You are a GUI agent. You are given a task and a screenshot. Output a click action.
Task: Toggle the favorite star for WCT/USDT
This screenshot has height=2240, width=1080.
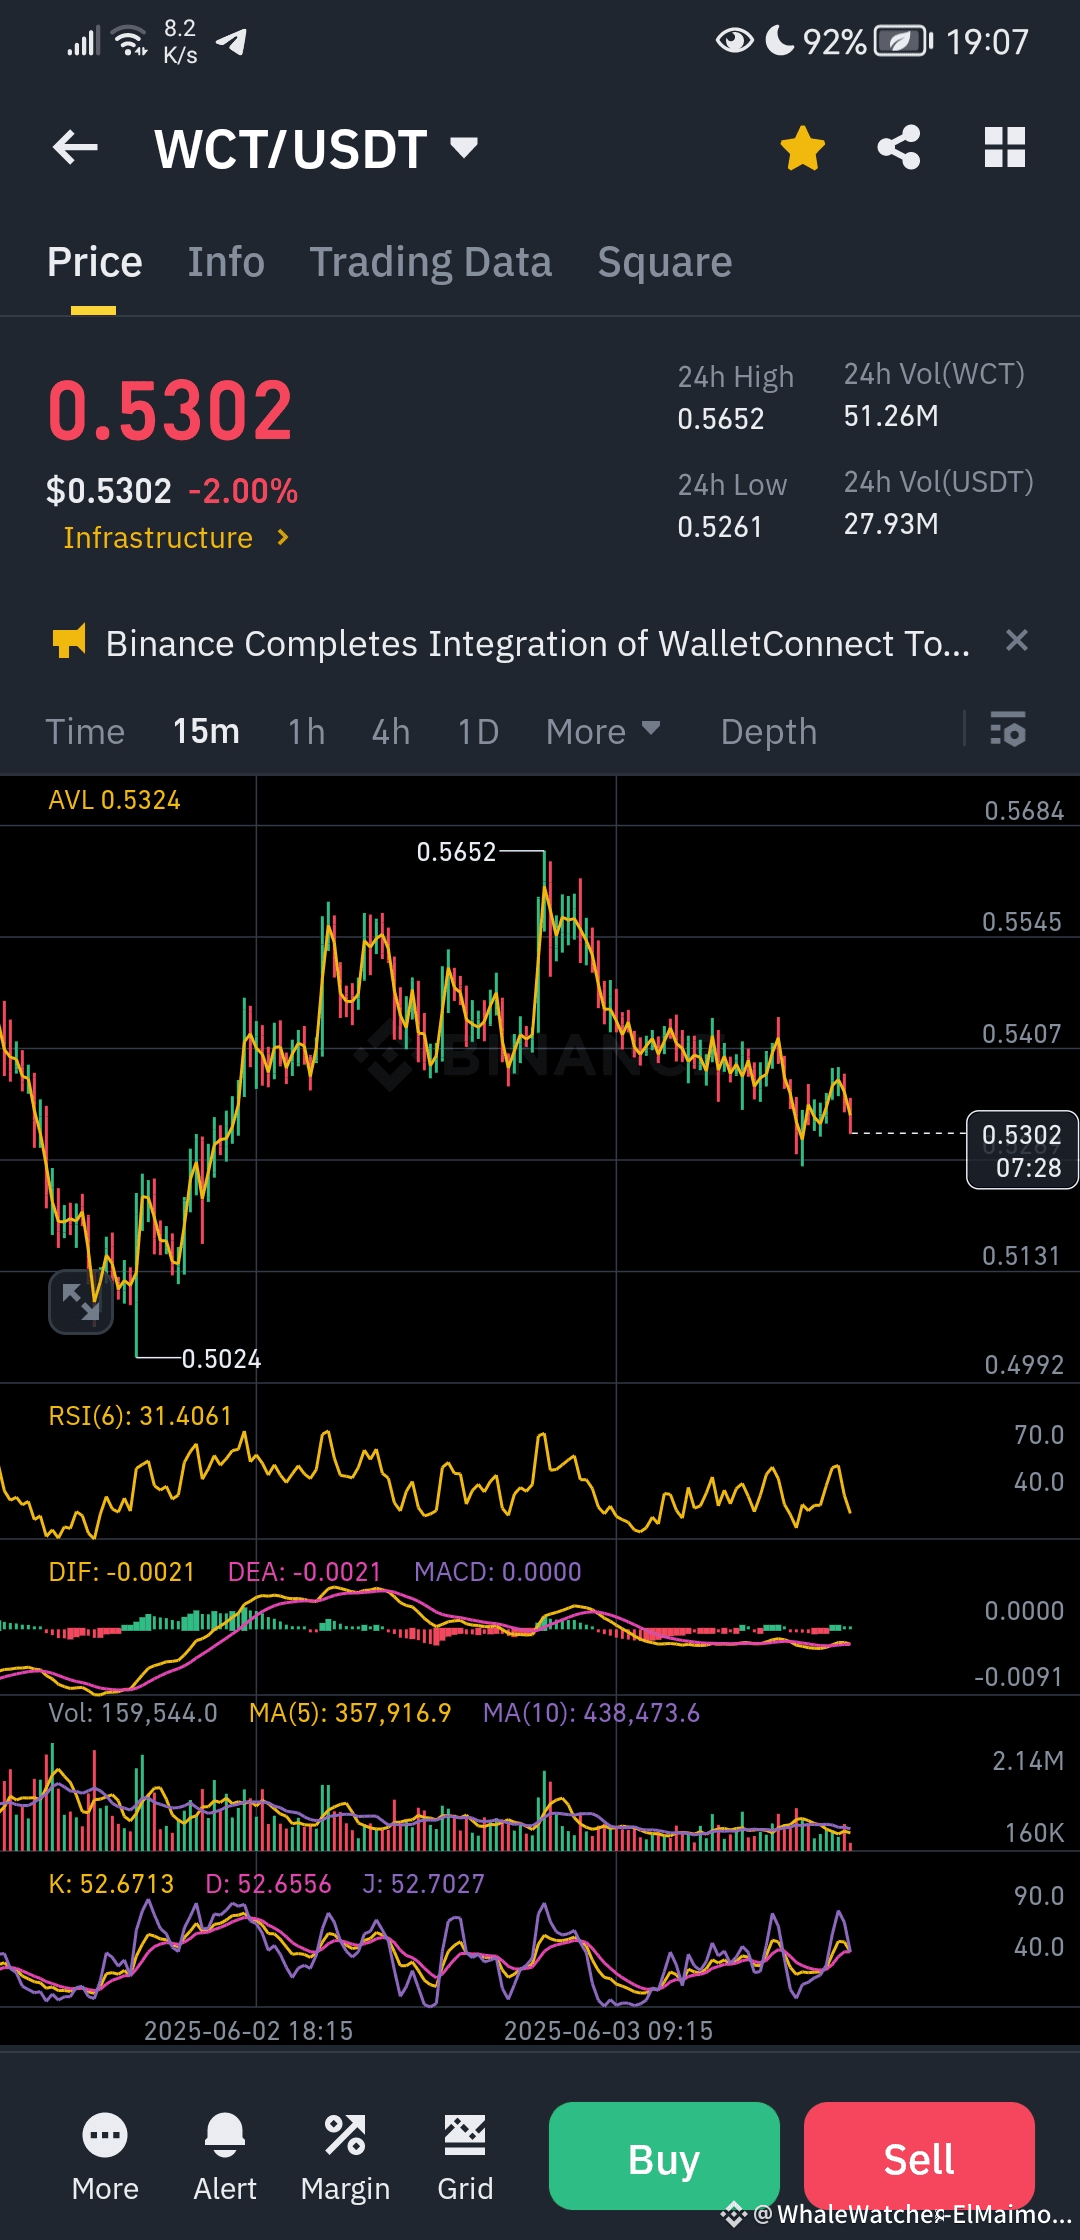click(x=802, y=148)
